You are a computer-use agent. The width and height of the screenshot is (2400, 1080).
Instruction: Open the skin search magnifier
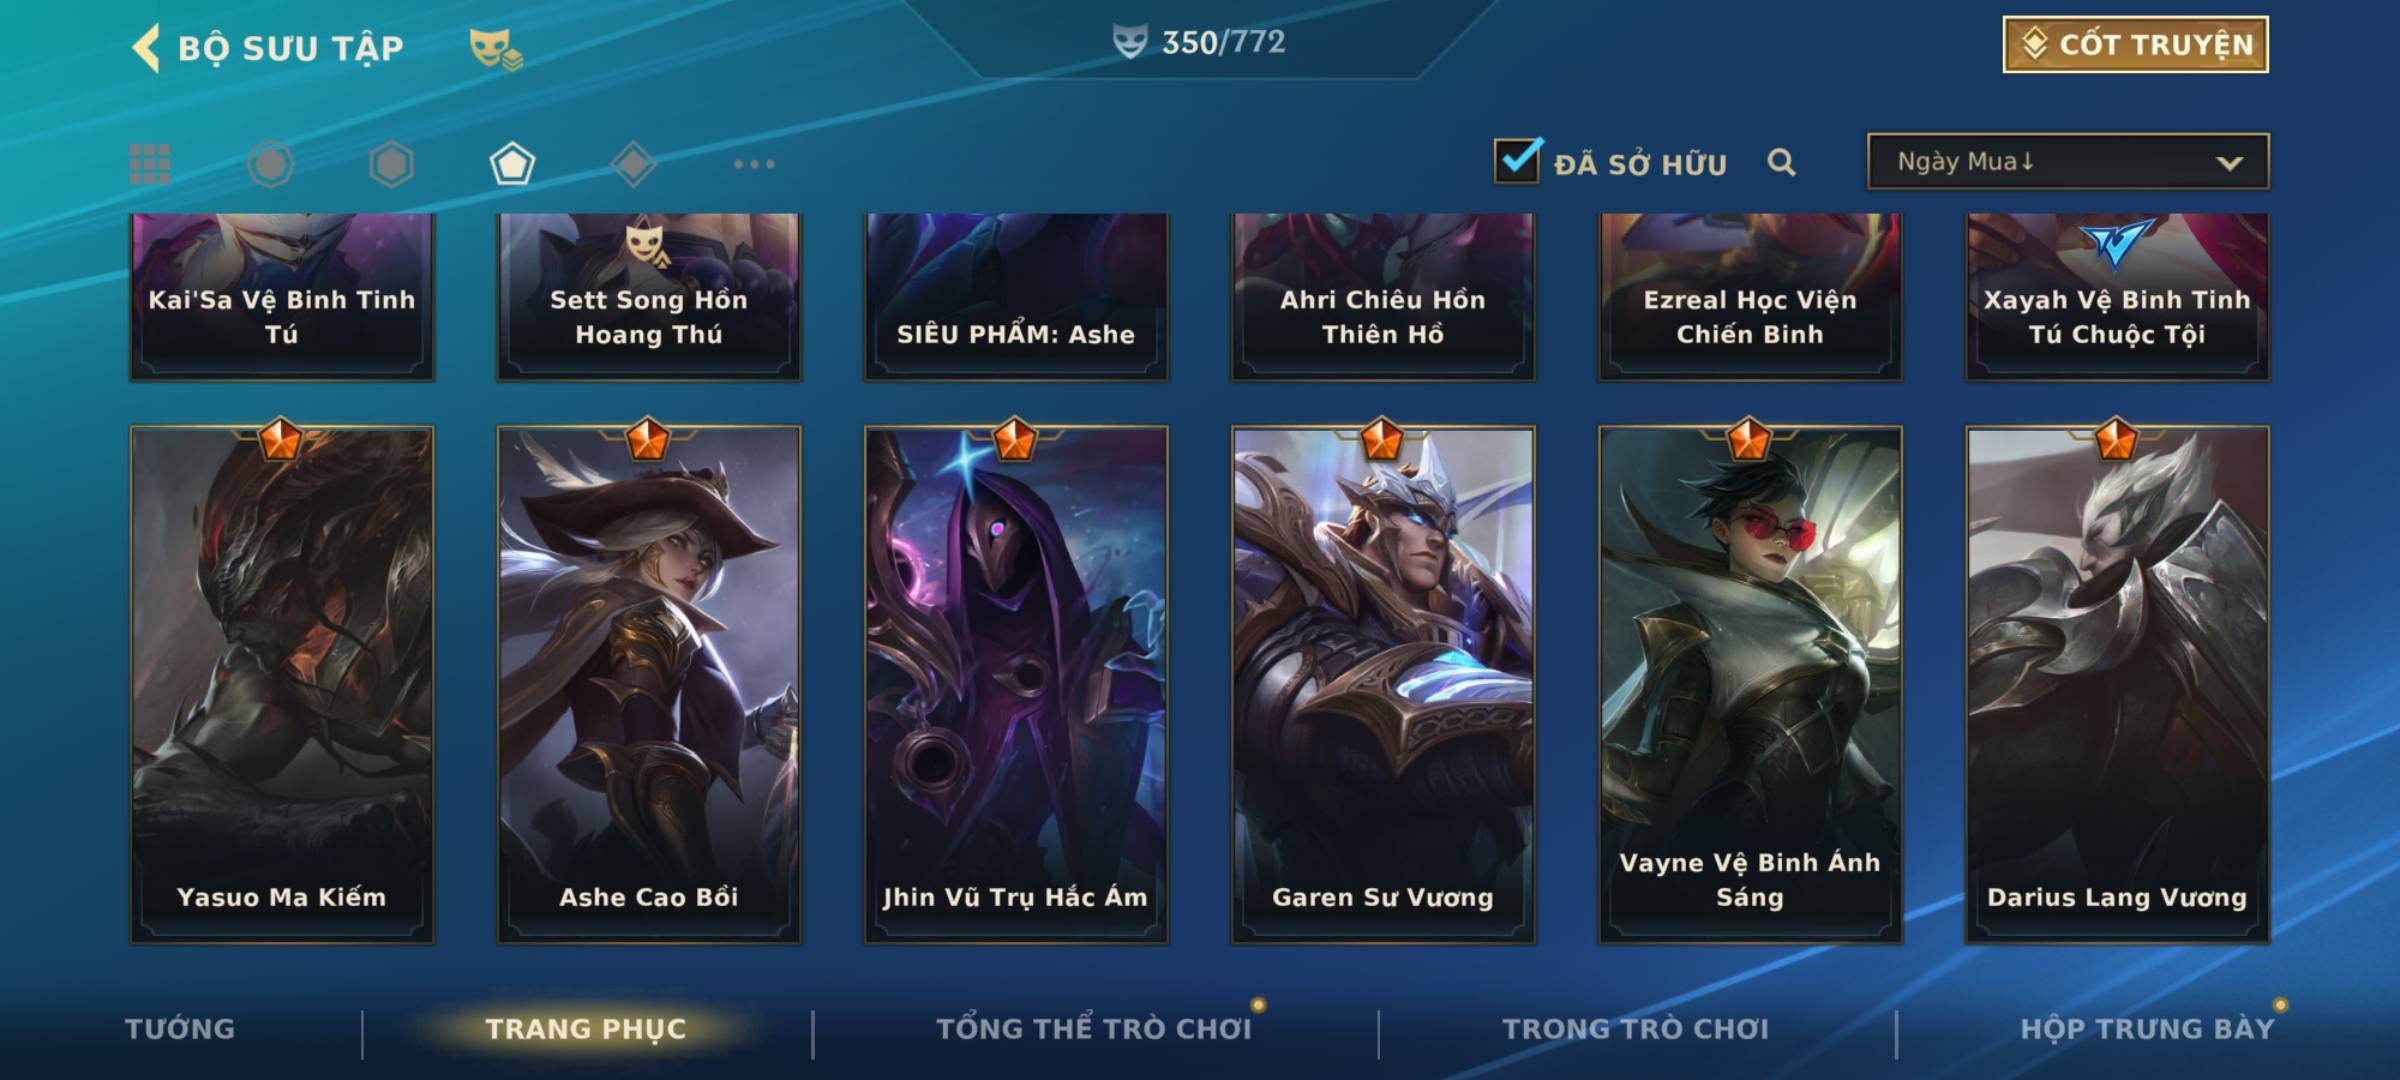coord(1781,162)
